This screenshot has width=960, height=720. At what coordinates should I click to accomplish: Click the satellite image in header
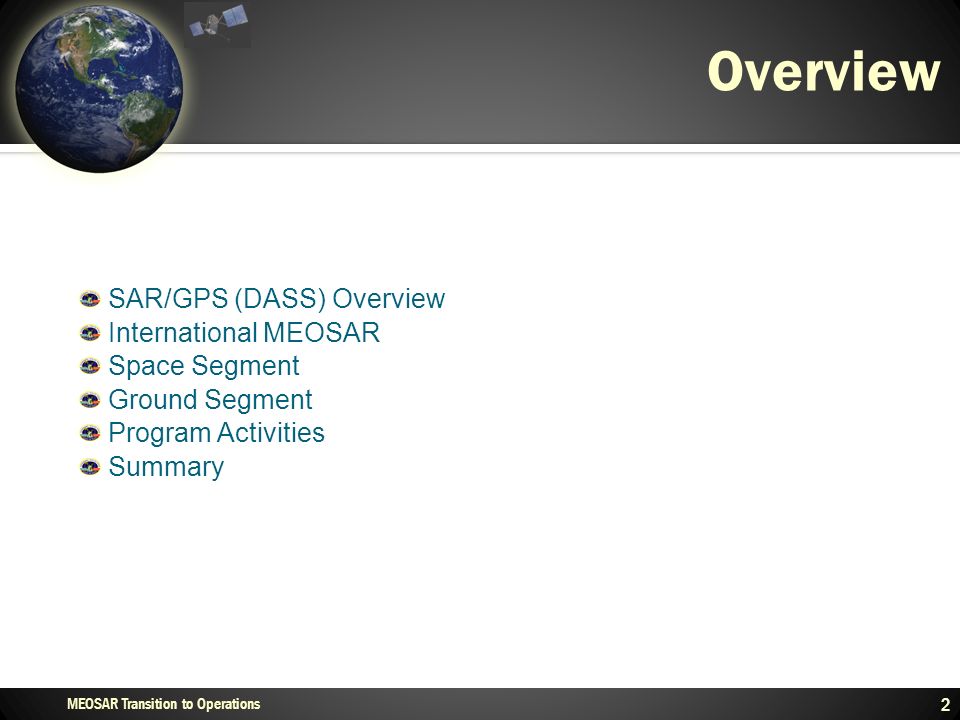click(x=217, y=24)
